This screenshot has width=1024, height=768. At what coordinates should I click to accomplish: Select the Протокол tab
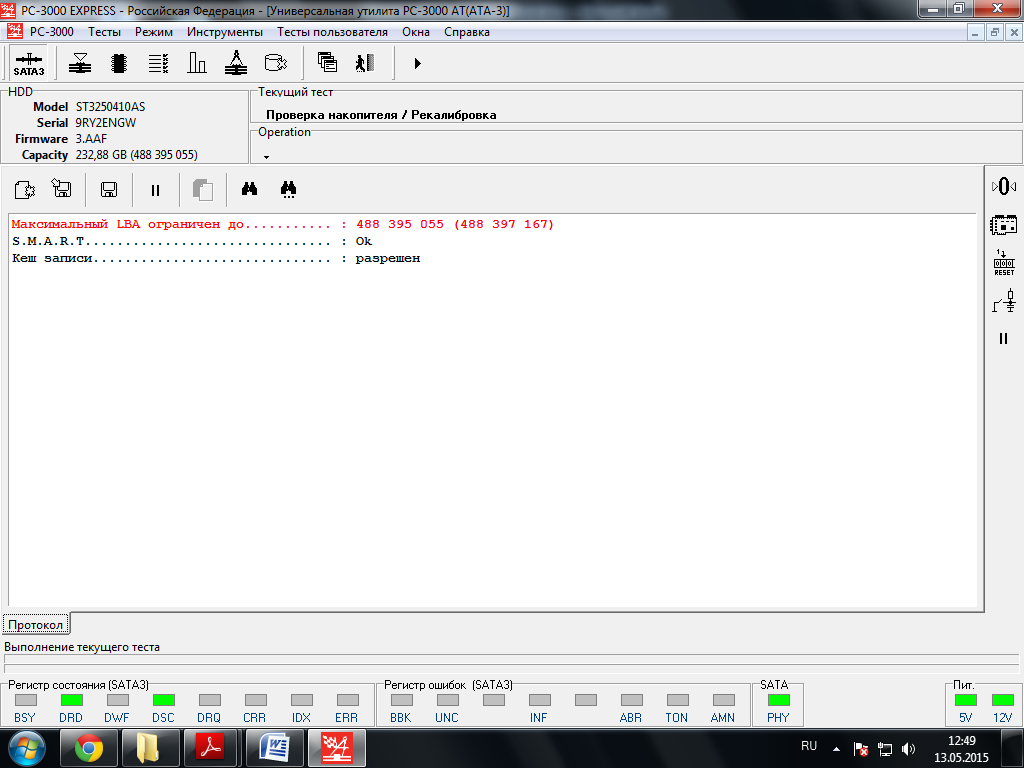tap(35, 625)
